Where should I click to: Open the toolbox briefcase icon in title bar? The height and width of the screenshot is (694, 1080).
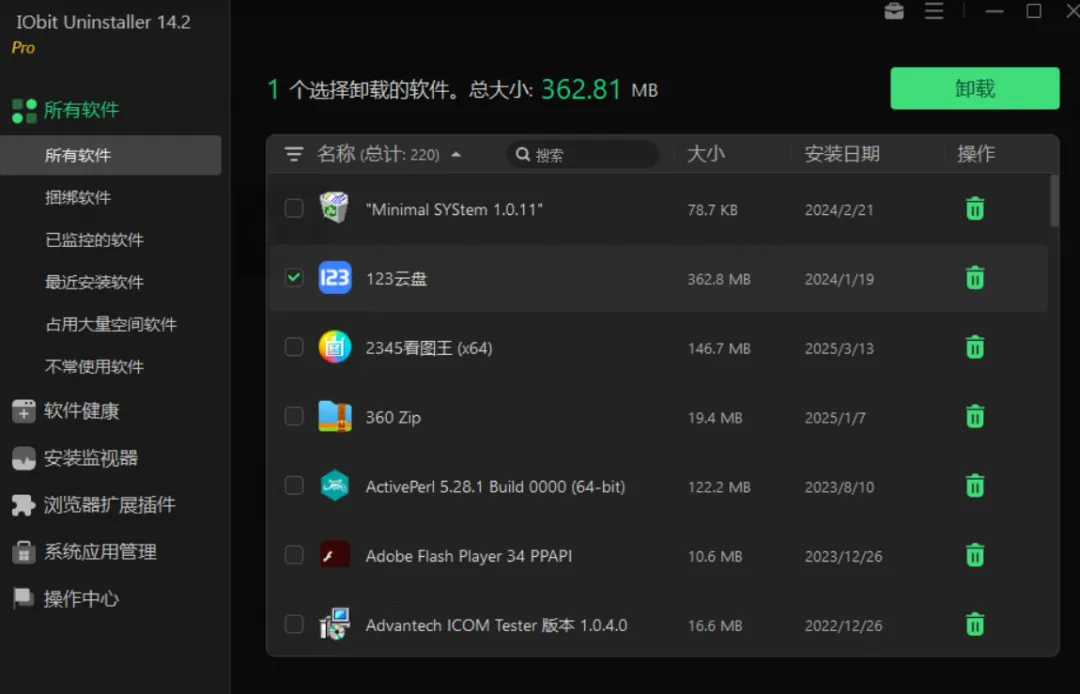click(x=894, y=11)
